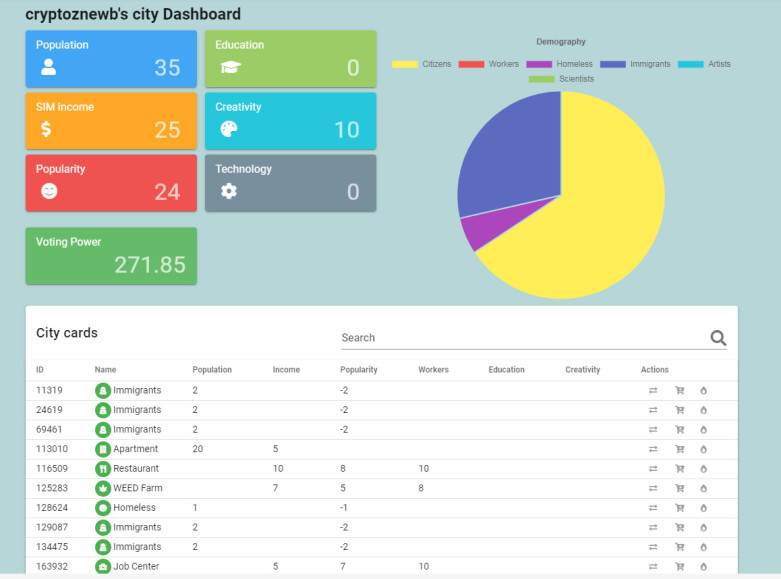Click burn flame icon for Restaurant row
781x579 pixels.
(x=703, y=469)
